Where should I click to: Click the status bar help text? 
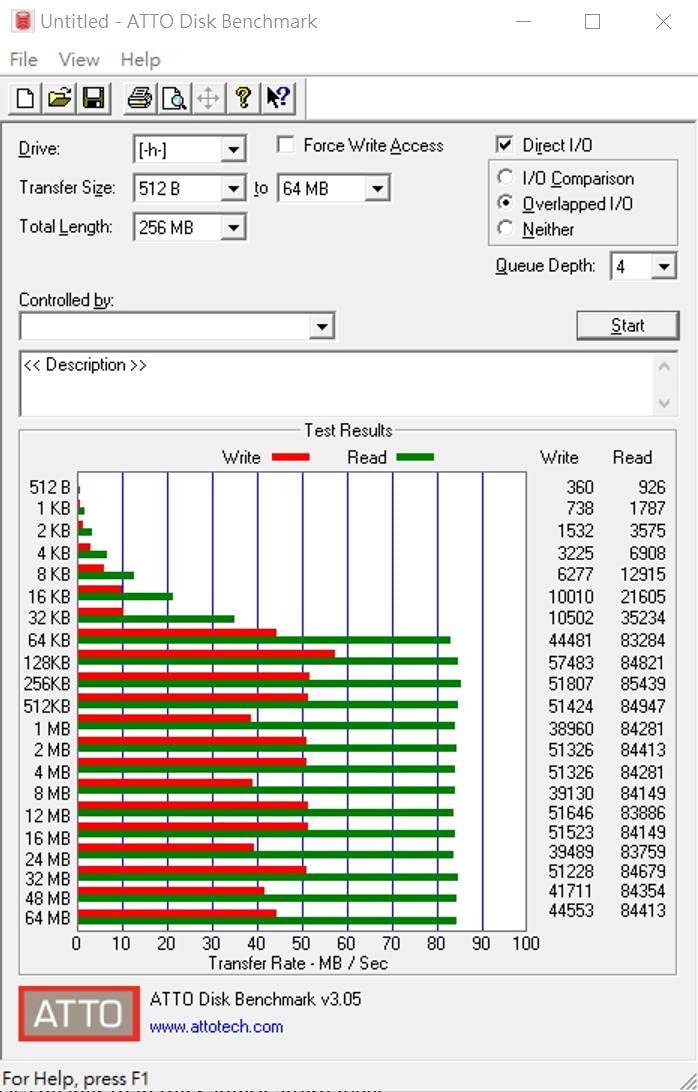pyautogui.click(x=76, y=1079)
